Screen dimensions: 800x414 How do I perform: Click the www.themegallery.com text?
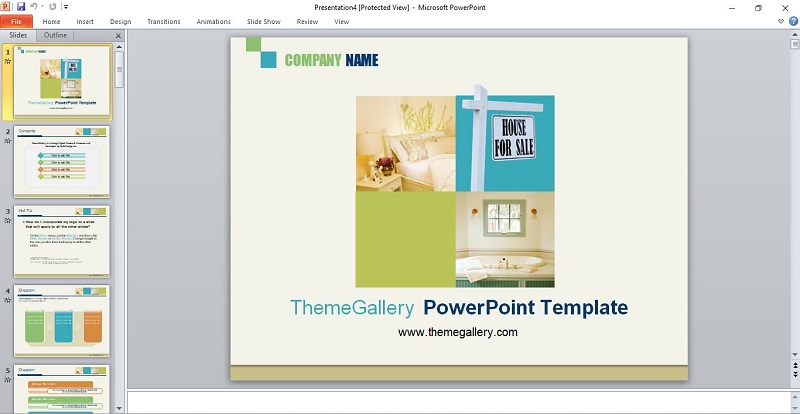(x=458, y=332)
